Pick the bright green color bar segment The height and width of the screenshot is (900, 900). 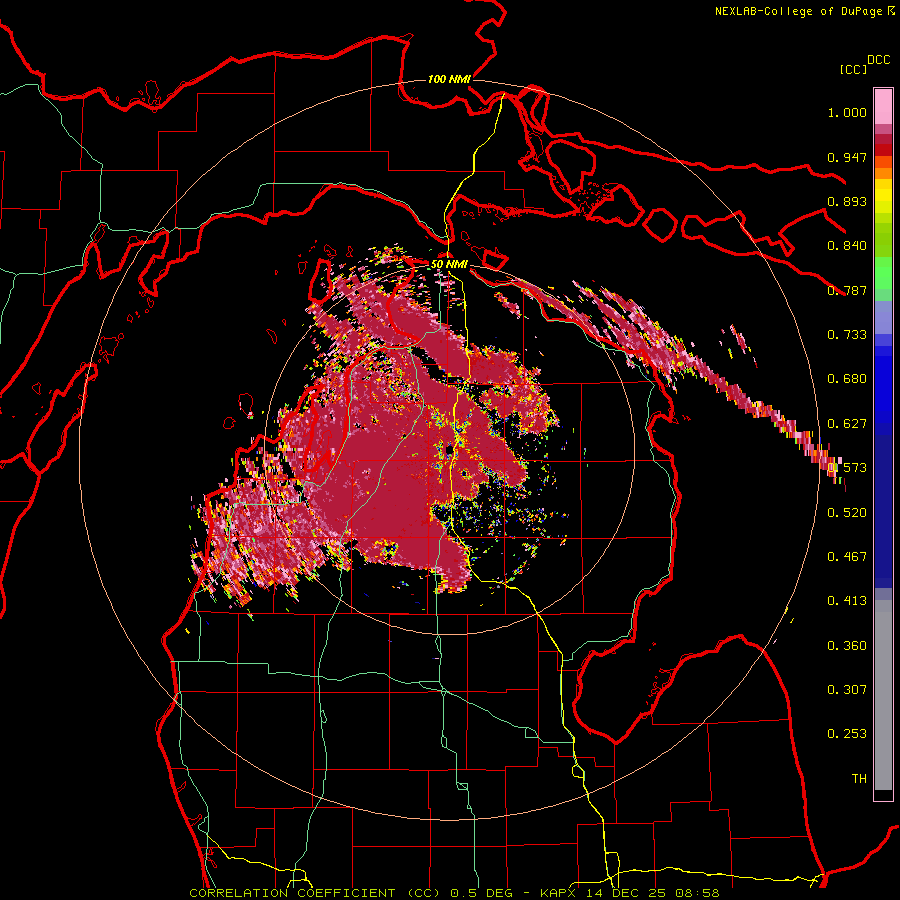883,273
